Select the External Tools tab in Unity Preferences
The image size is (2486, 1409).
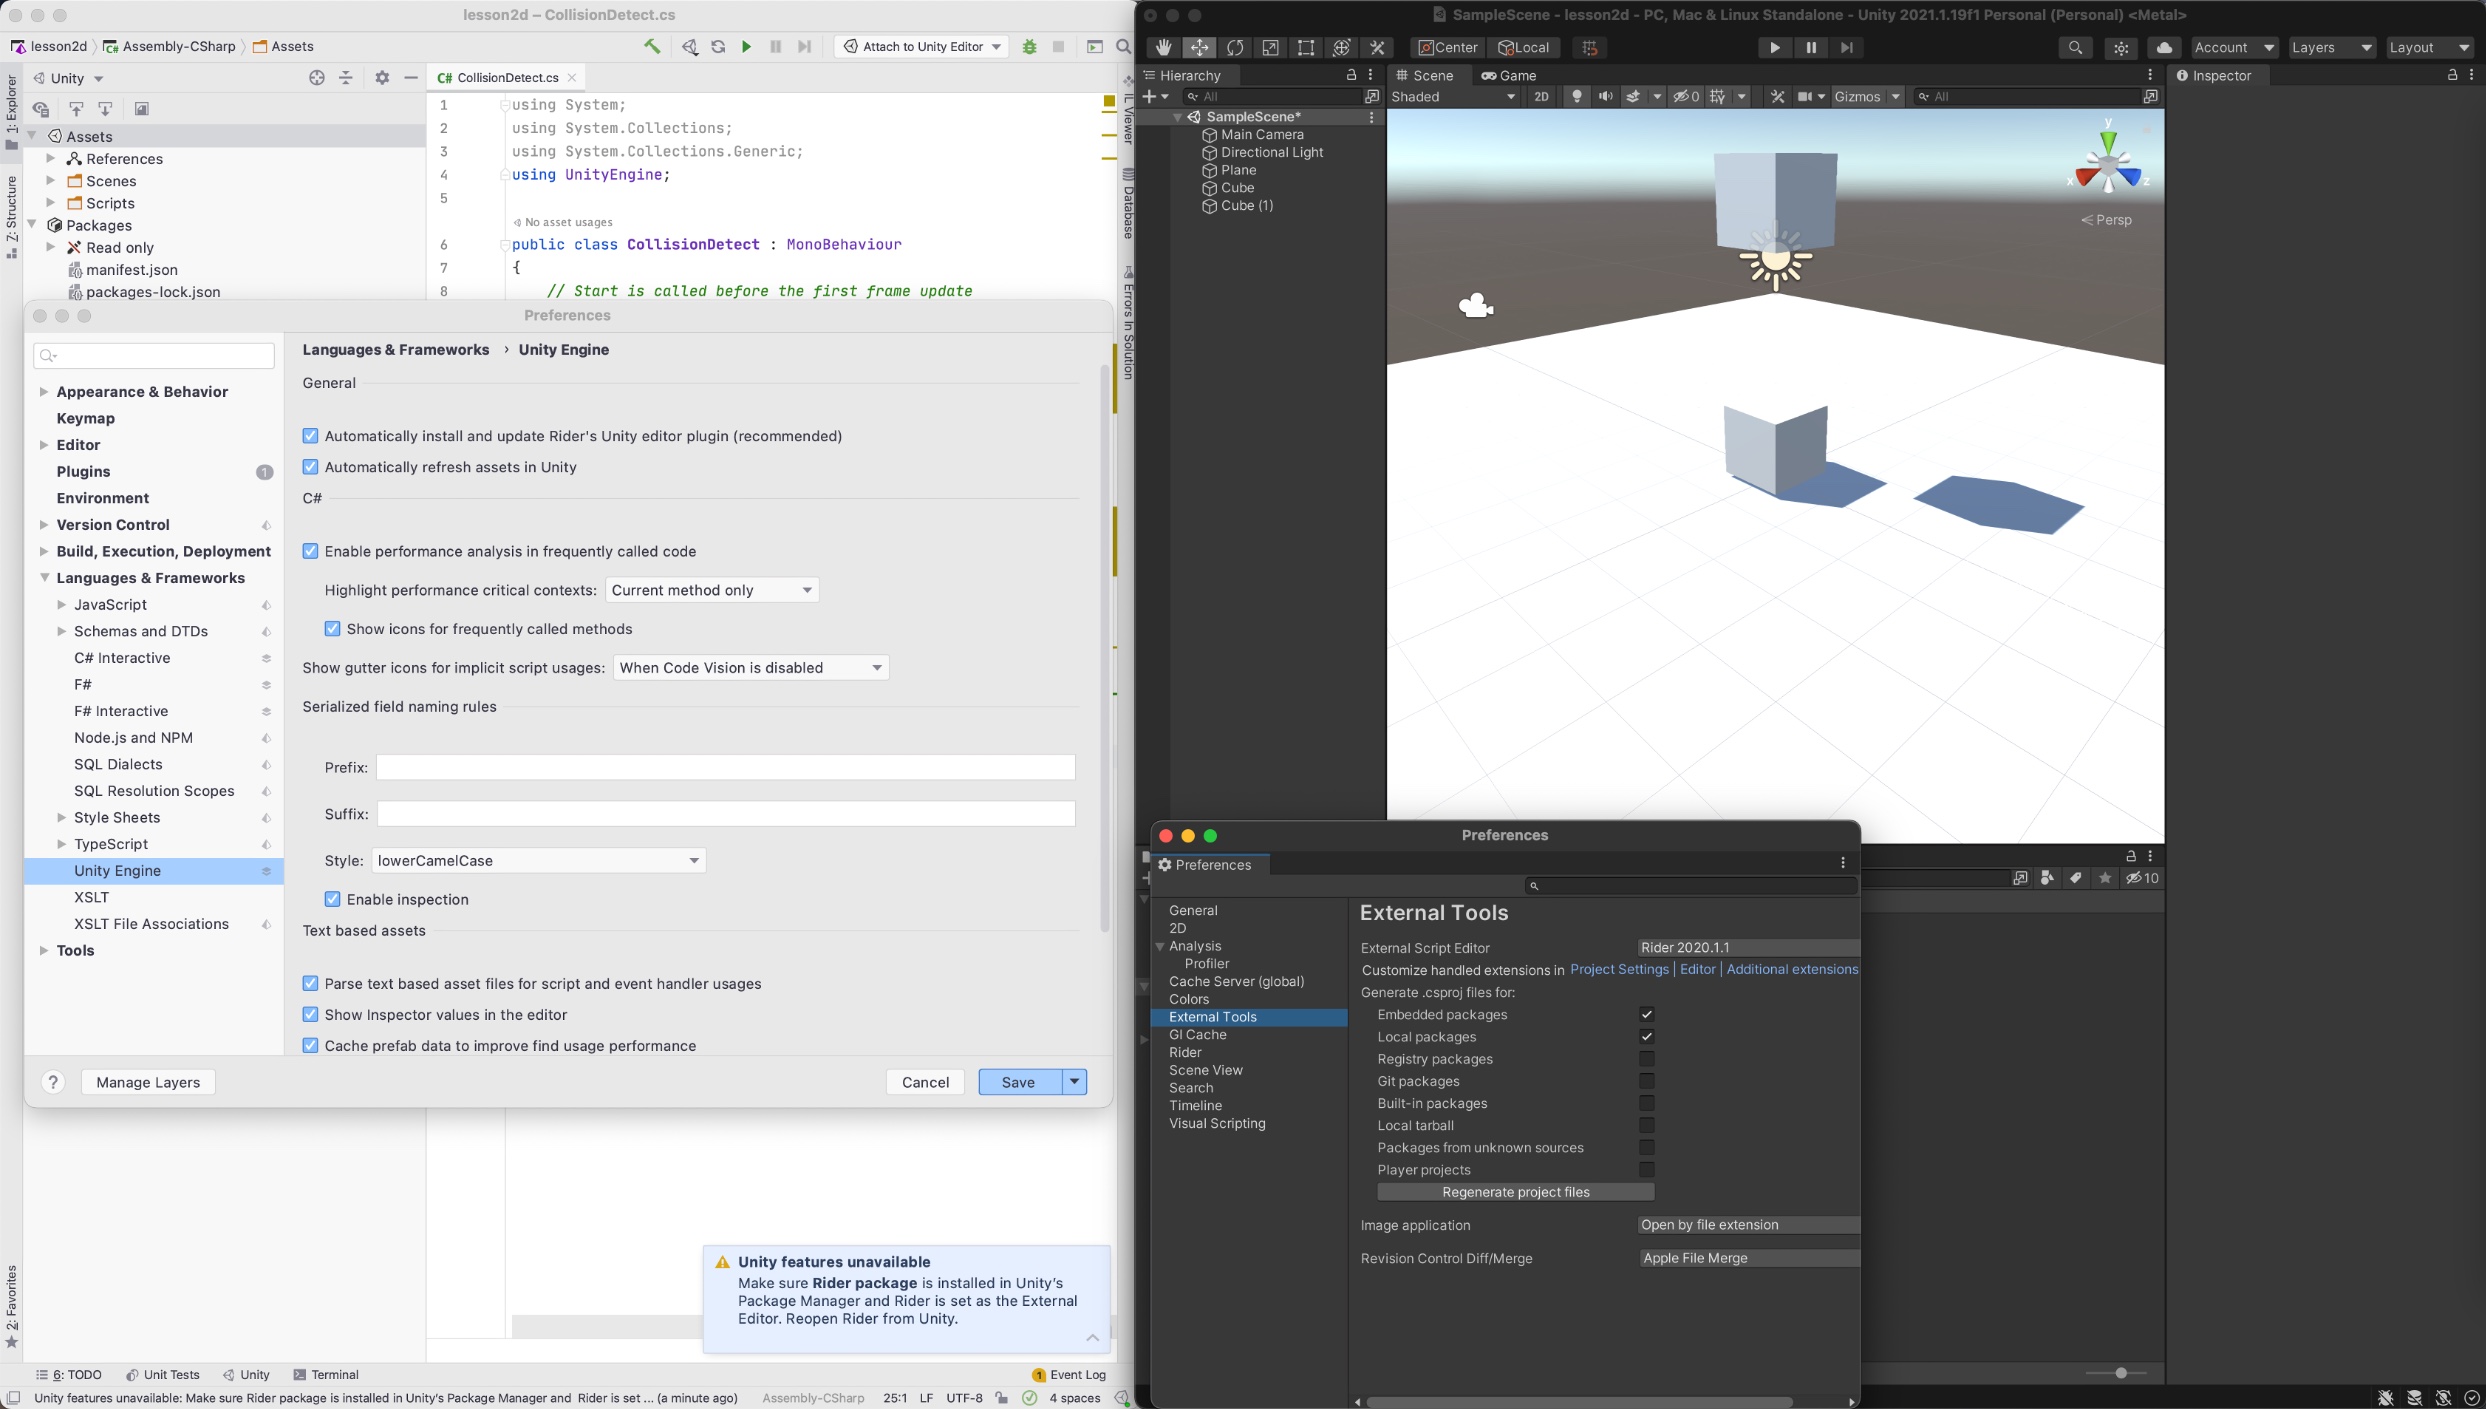pyautogui.click(x=1211, y=1014)
